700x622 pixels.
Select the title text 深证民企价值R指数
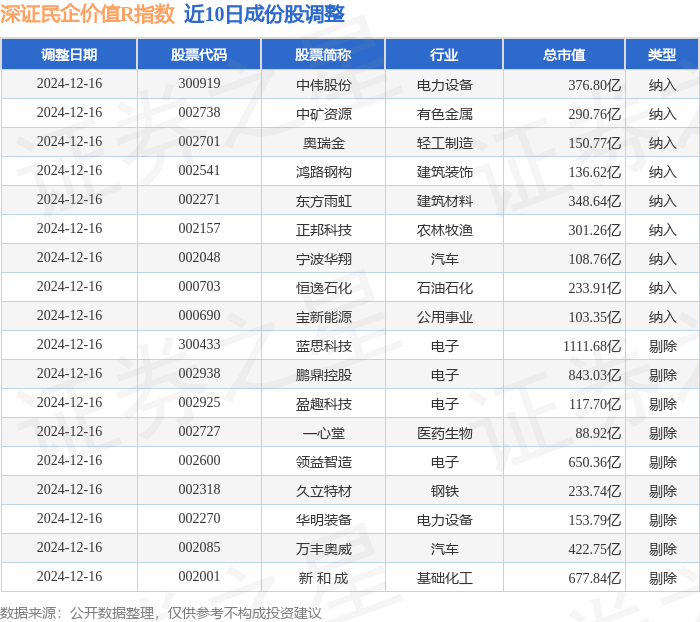point(88,14)
